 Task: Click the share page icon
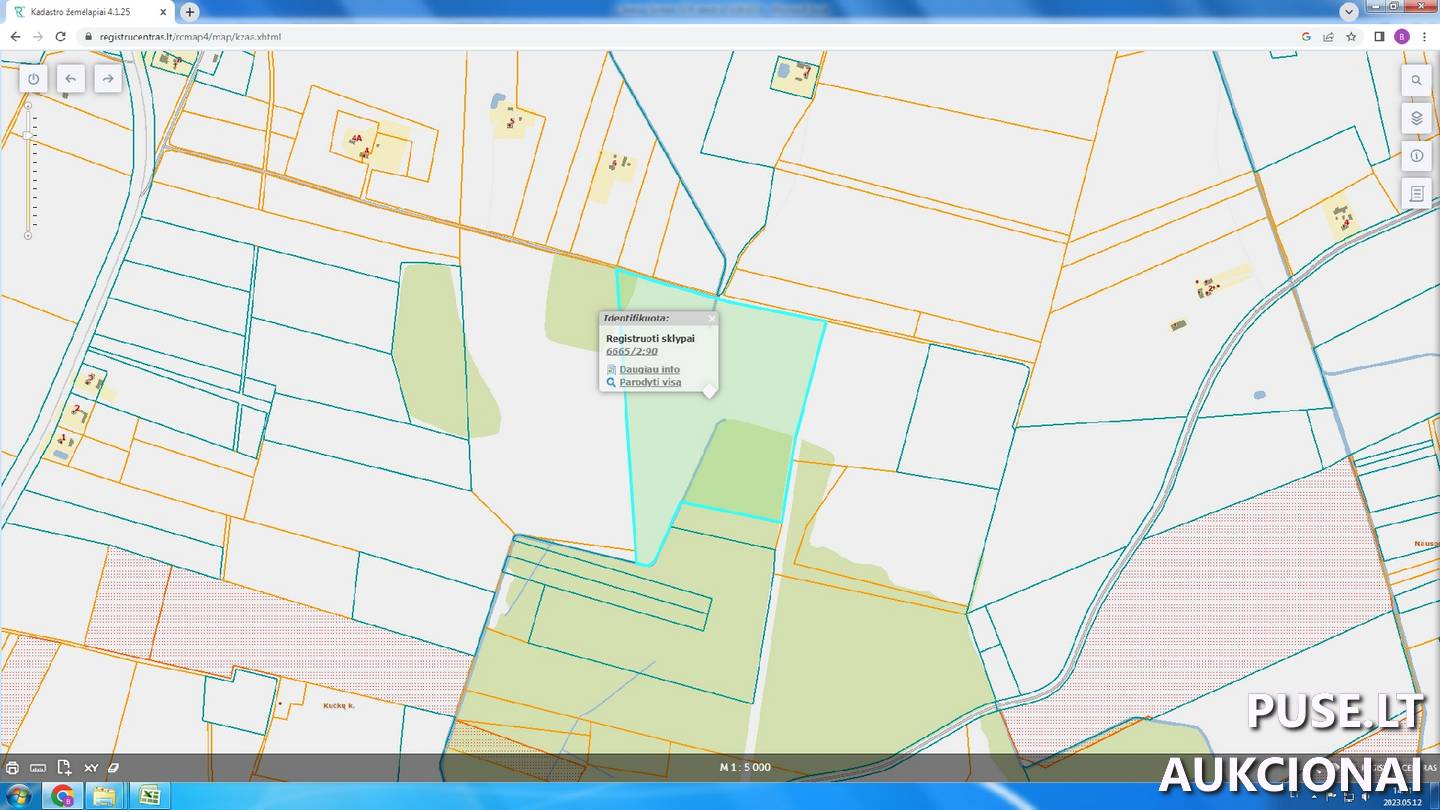coord(1328,37)
